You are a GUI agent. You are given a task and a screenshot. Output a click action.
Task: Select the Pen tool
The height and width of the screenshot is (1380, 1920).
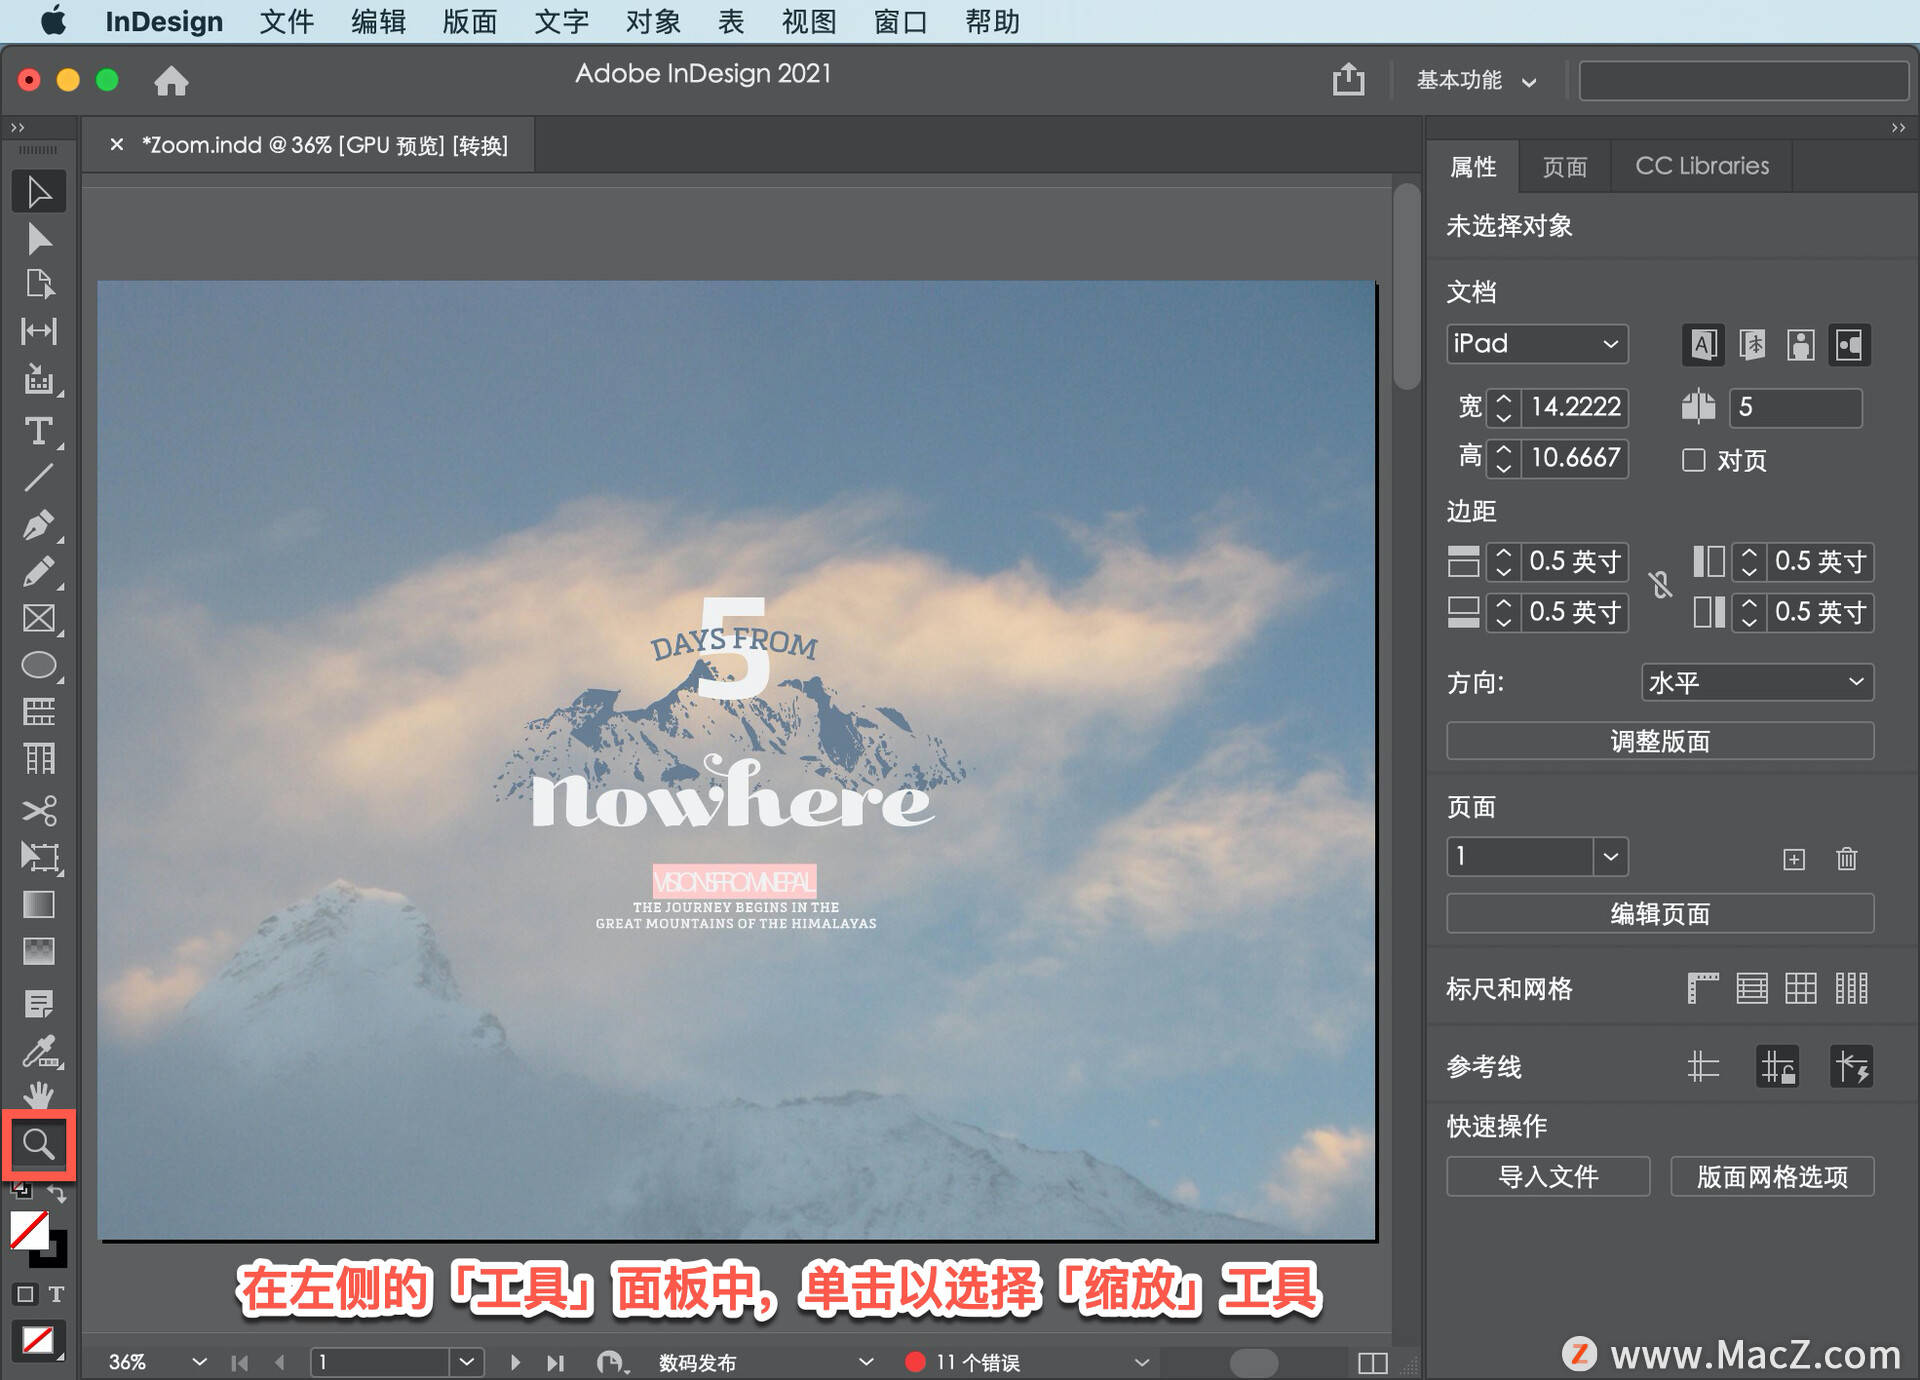(39, 525)
